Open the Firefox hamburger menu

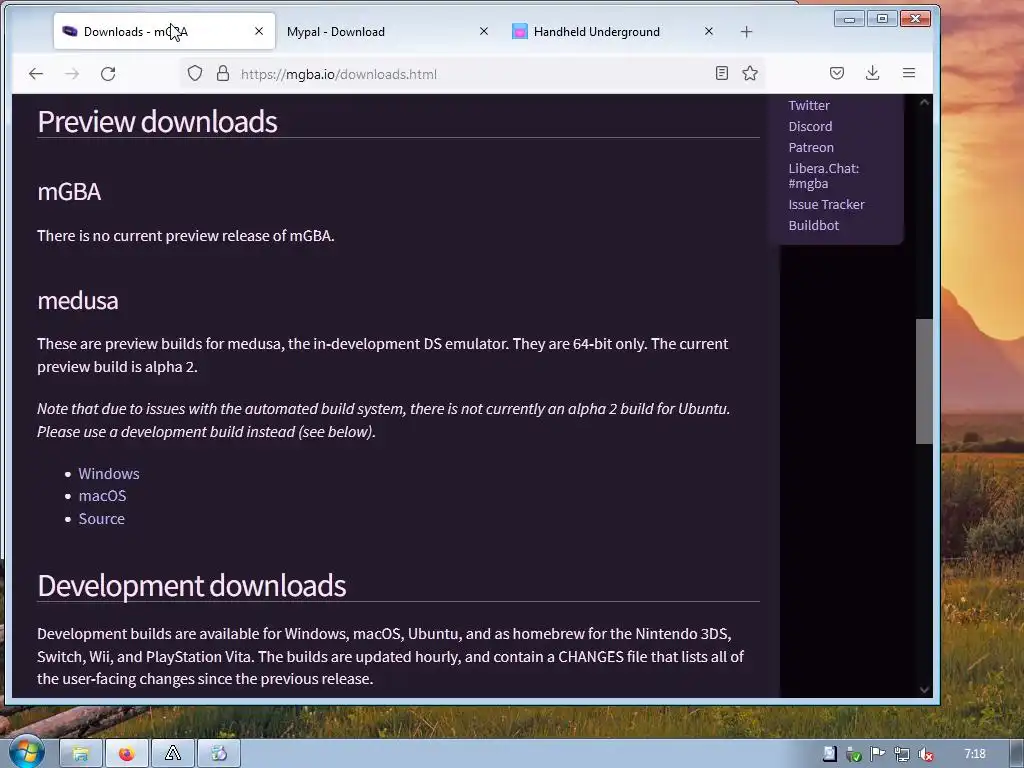(908, 73)
